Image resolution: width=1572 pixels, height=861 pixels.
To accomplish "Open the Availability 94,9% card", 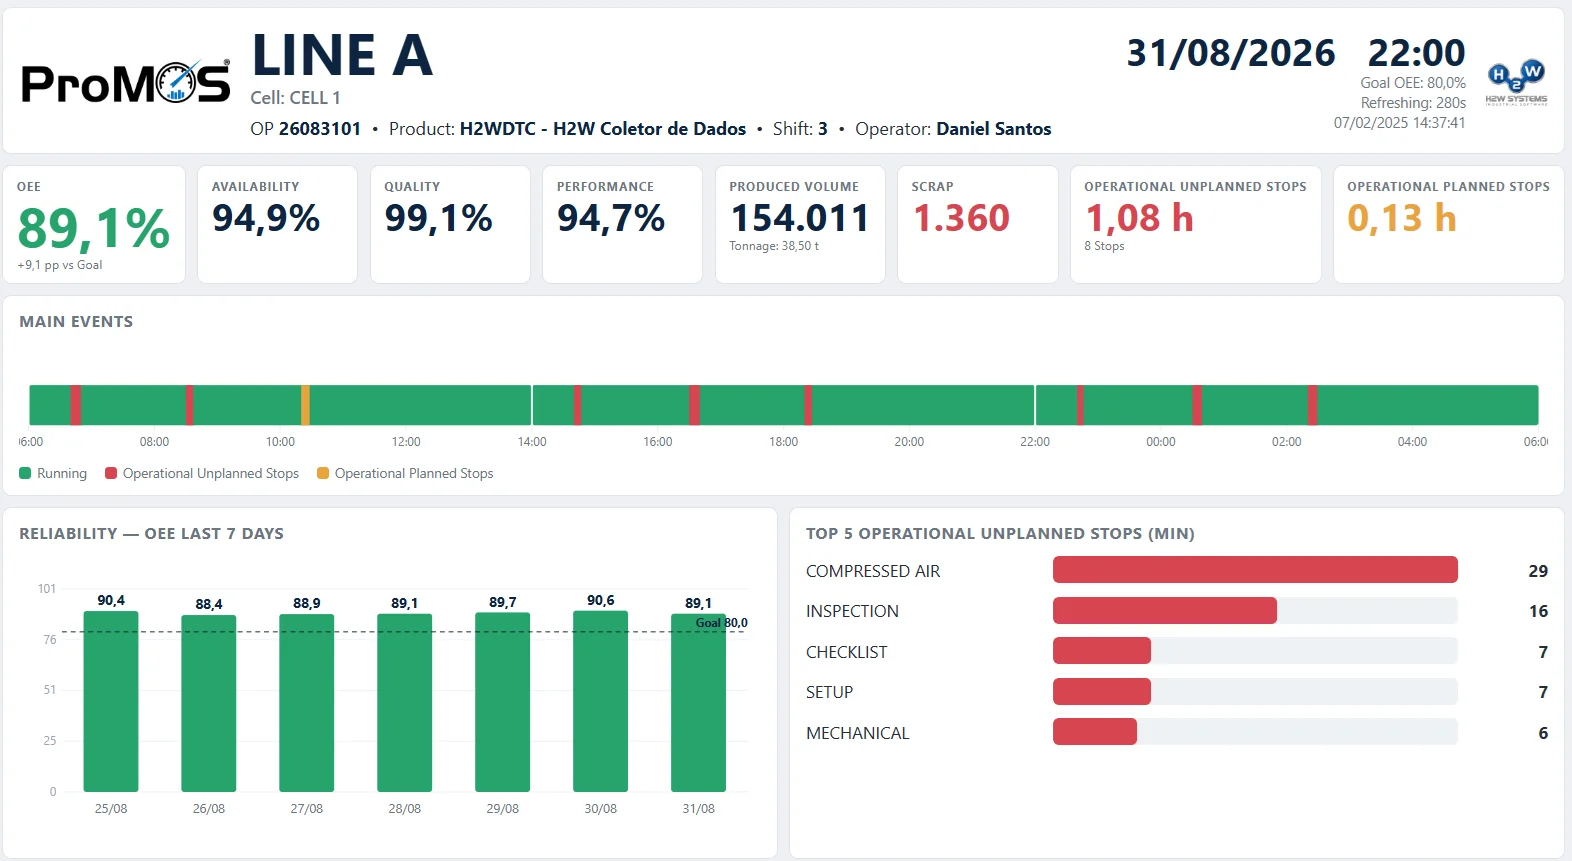I will (x=277, y=225).
